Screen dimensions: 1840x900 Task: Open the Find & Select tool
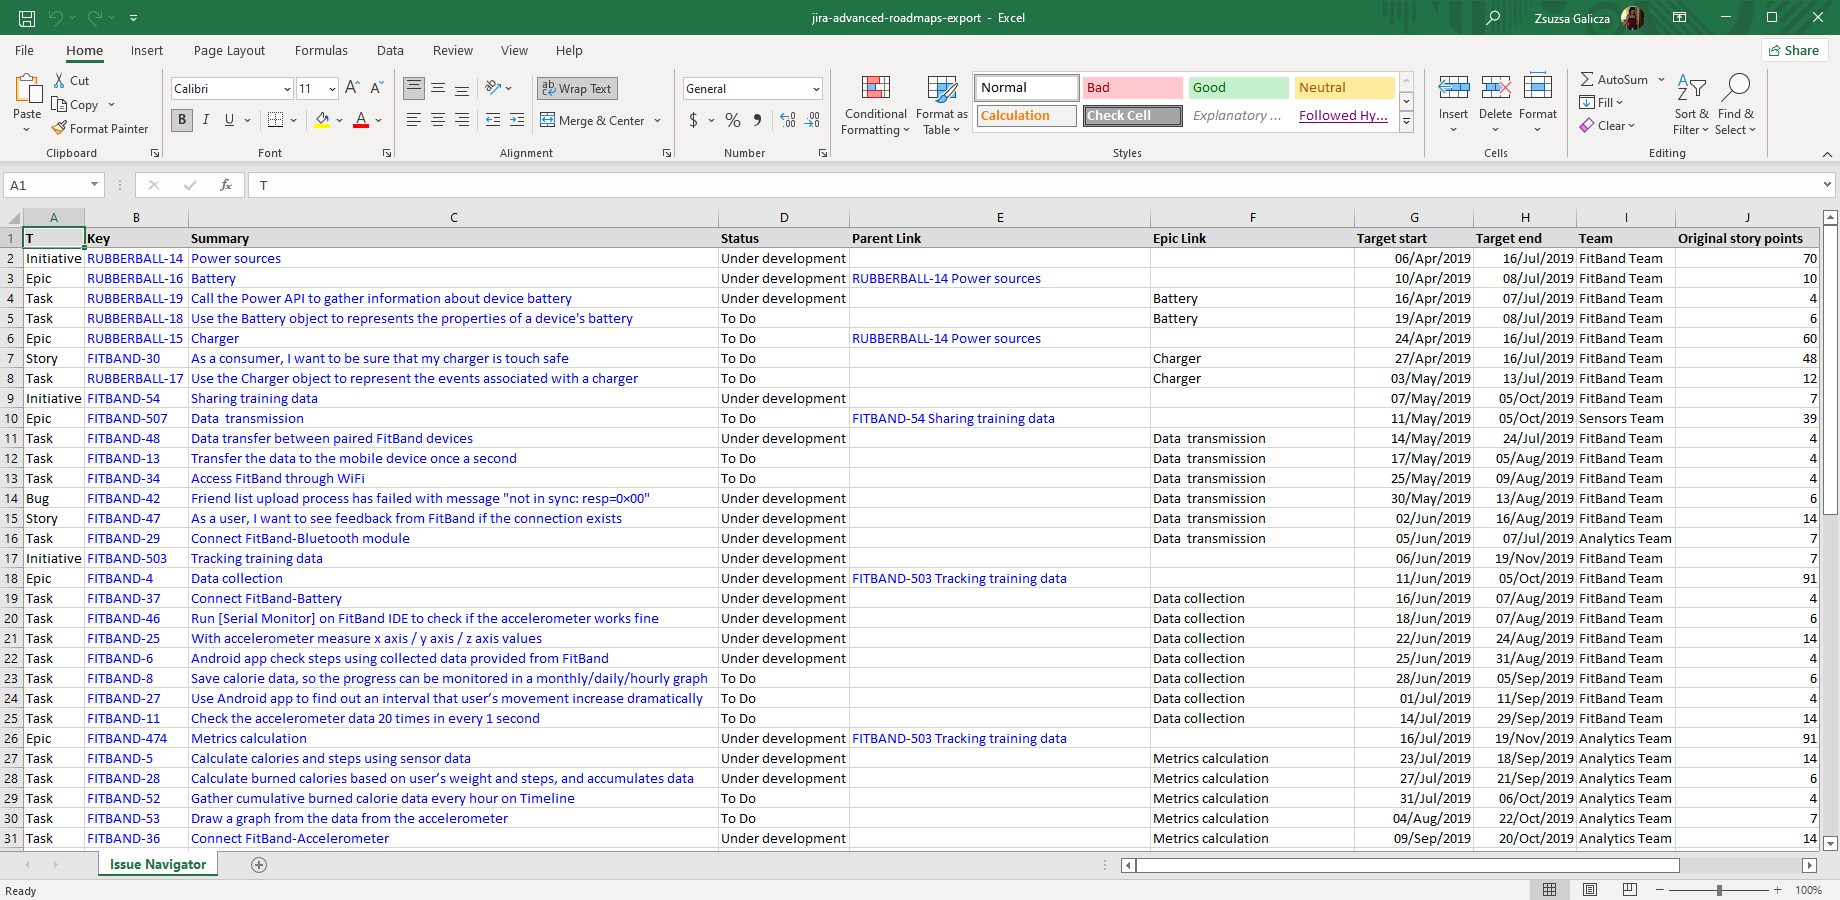[x=1735, y=89]
